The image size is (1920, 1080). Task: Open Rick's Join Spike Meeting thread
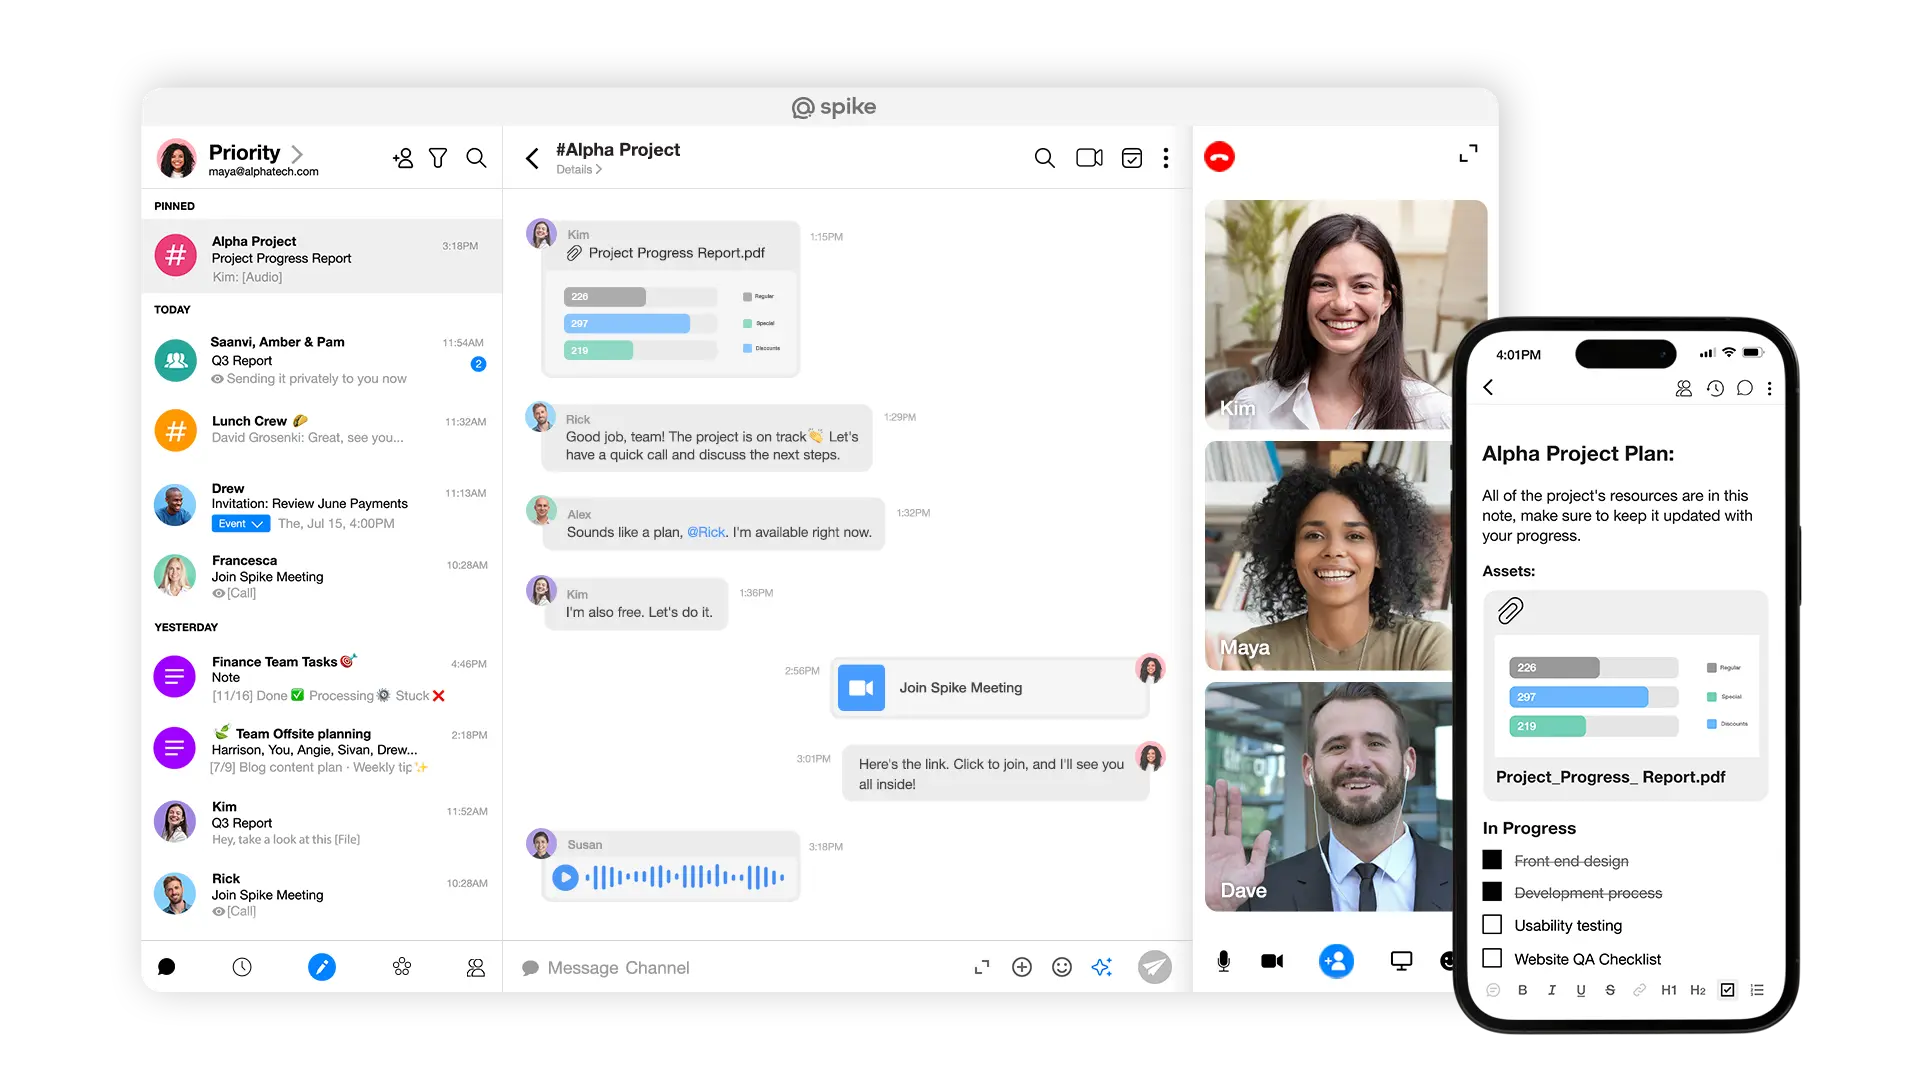click(x=321, y=894)
